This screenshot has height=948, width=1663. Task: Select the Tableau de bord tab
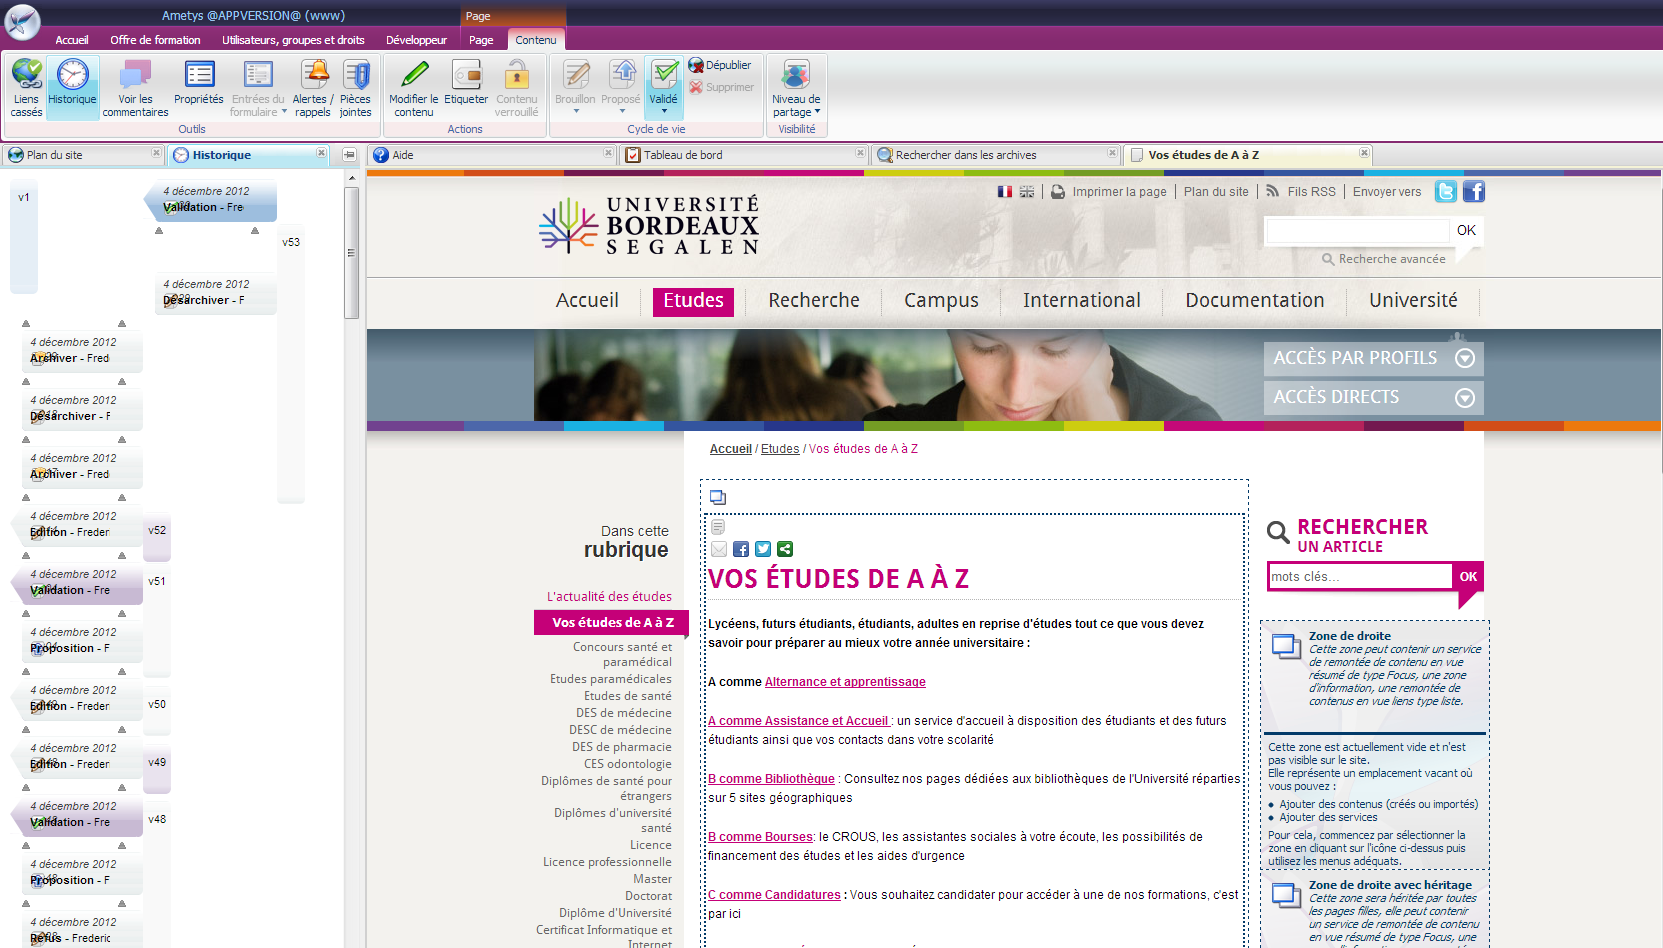(x=683, y=155)
